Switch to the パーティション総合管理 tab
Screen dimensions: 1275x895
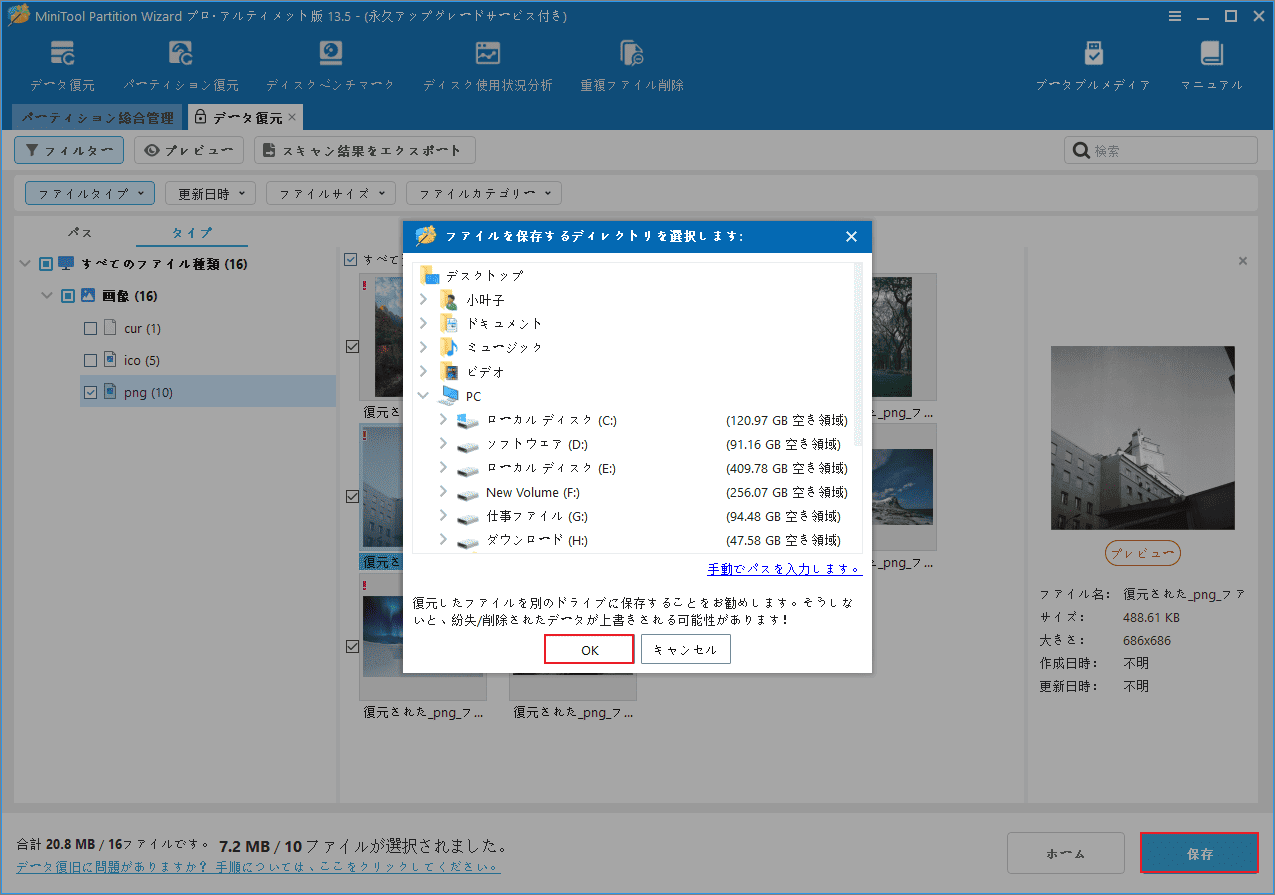click(x=95, y=117)
